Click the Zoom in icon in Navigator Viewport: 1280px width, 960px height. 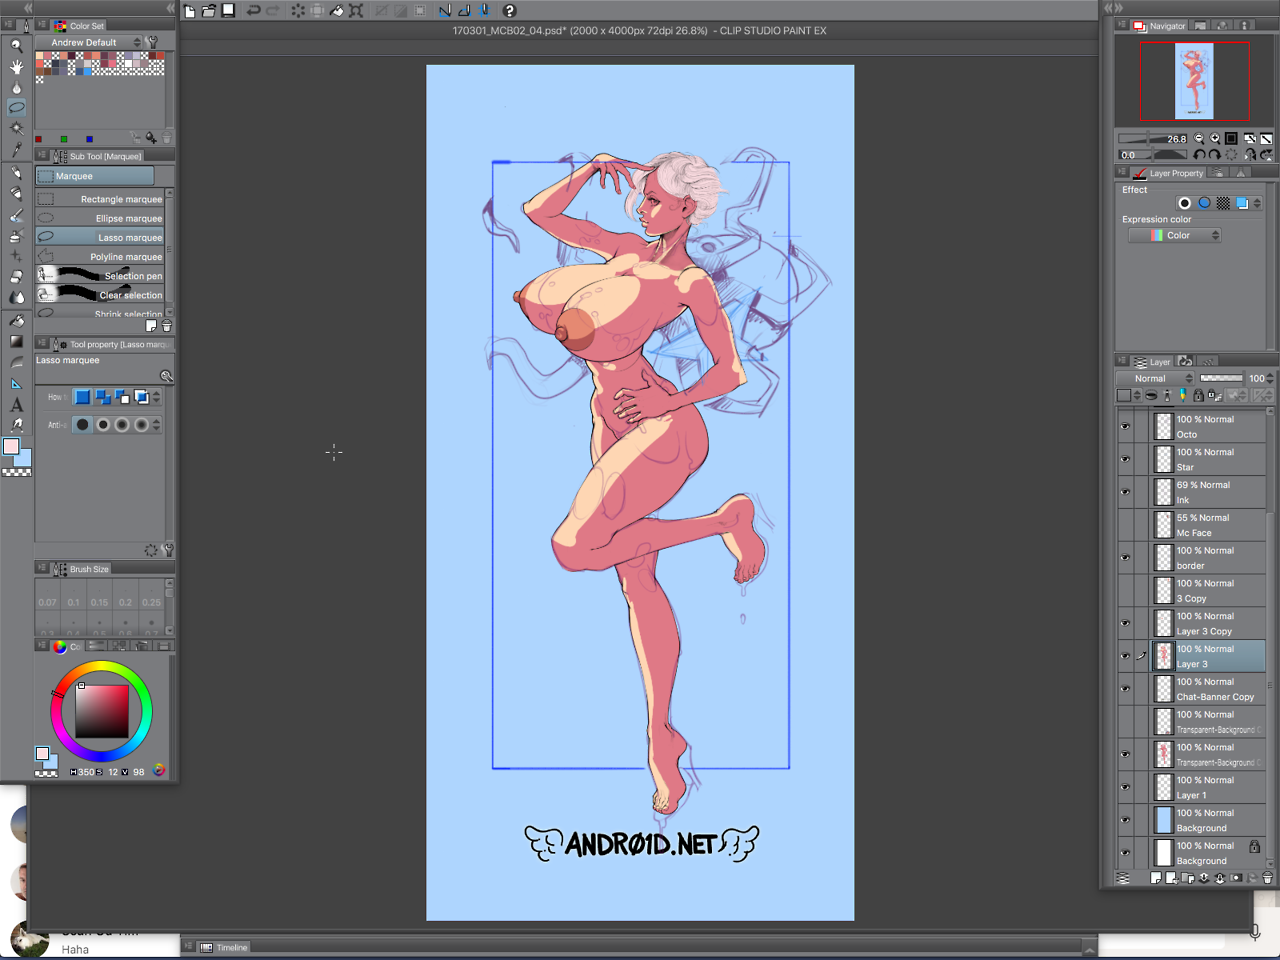pyautogui.click(x=1215, y=139)
